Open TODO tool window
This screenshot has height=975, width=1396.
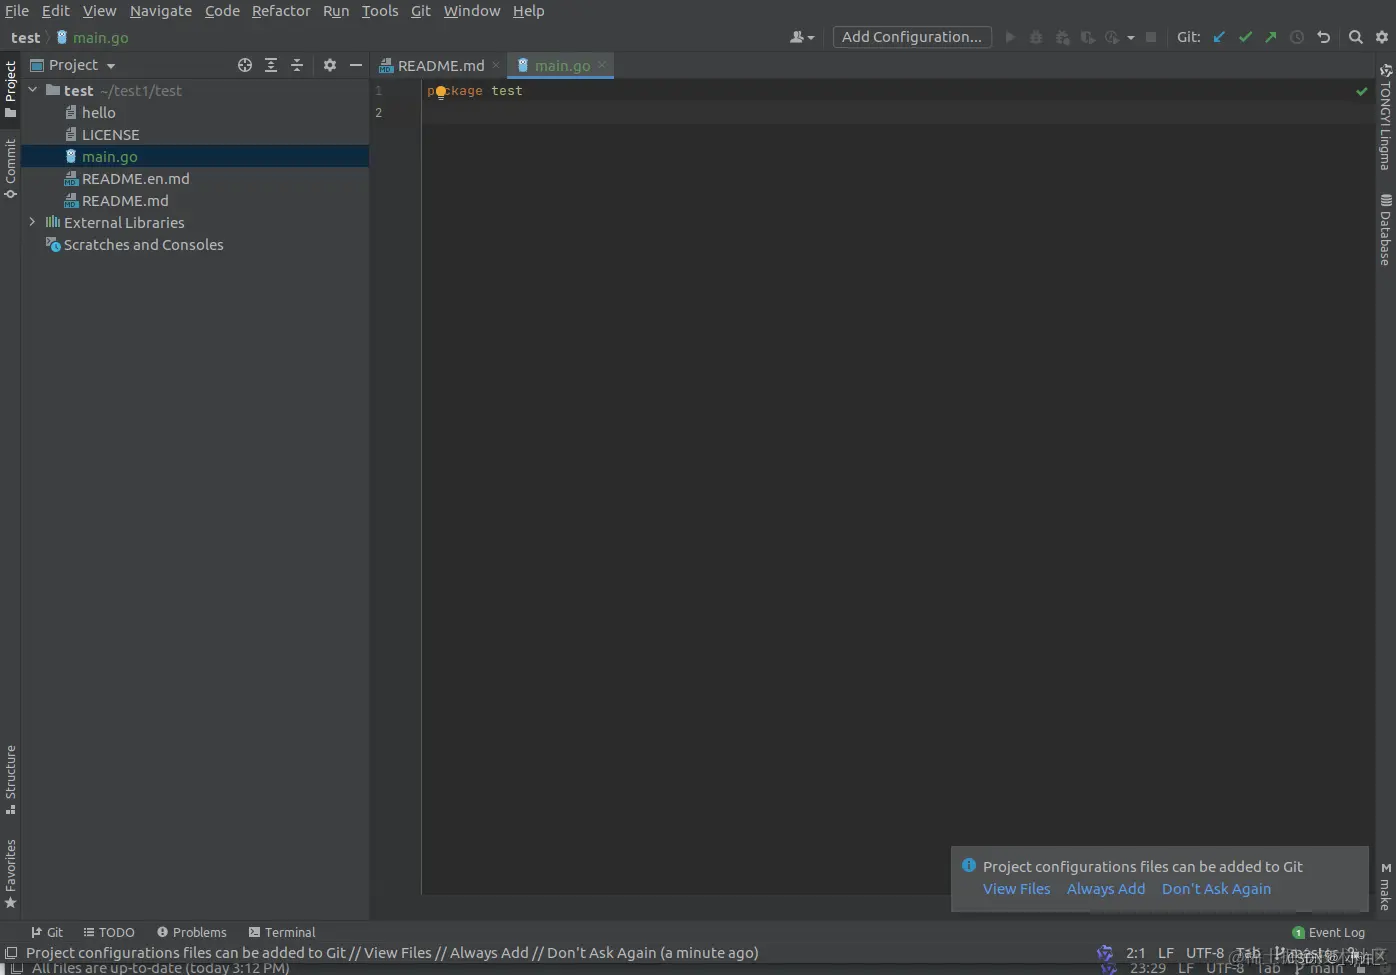pos(109,932)
